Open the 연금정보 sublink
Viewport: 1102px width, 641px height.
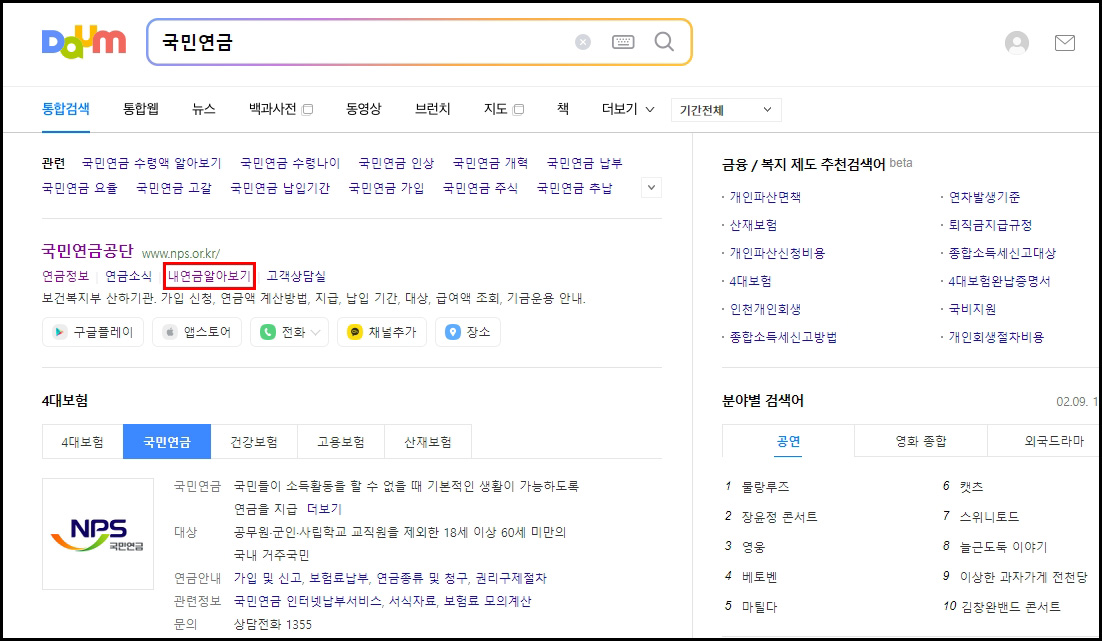tap(65, 276)
